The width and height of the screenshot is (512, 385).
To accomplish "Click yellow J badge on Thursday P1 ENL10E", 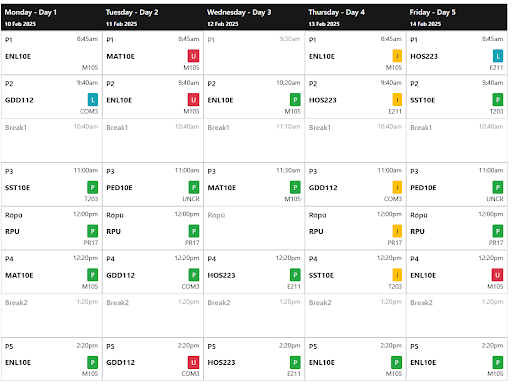I will (397, 56).
